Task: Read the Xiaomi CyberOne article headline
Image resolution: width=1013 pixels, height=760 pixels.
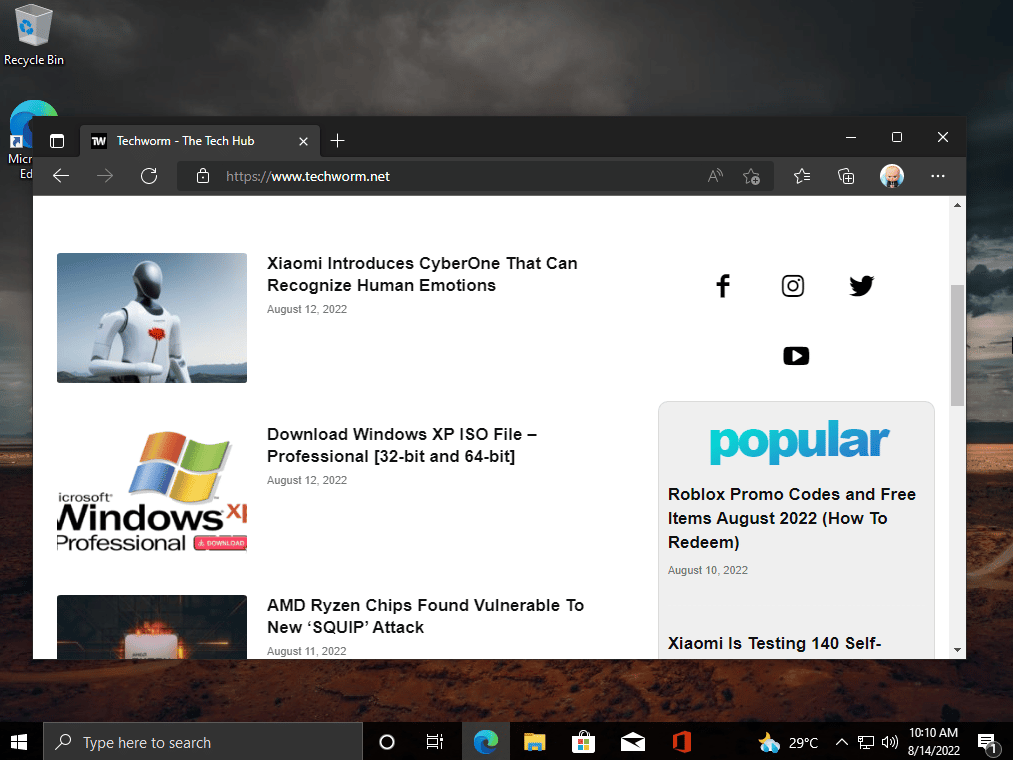Action: 422,275
